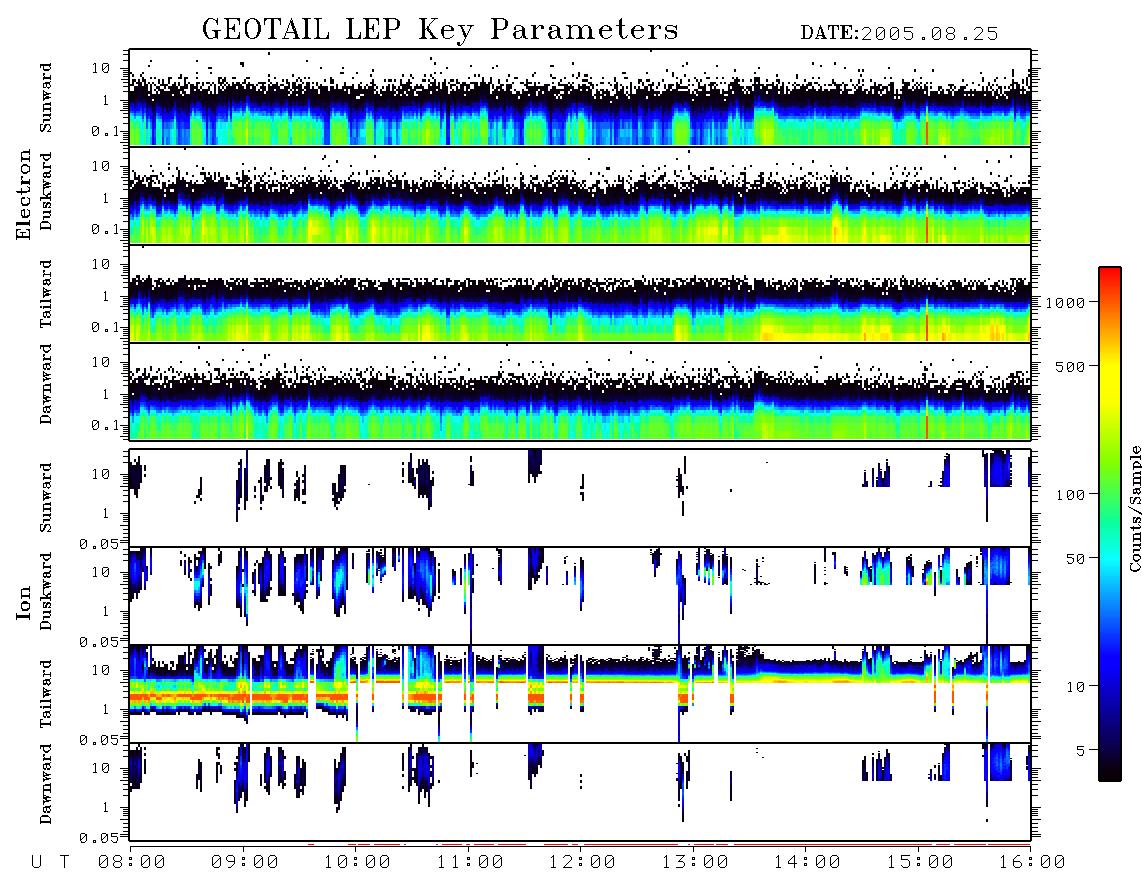Select the Electron "Tailward" panel label
Image resolution: width=1142 pixels, height=880 pixels.
pos(46,294)
